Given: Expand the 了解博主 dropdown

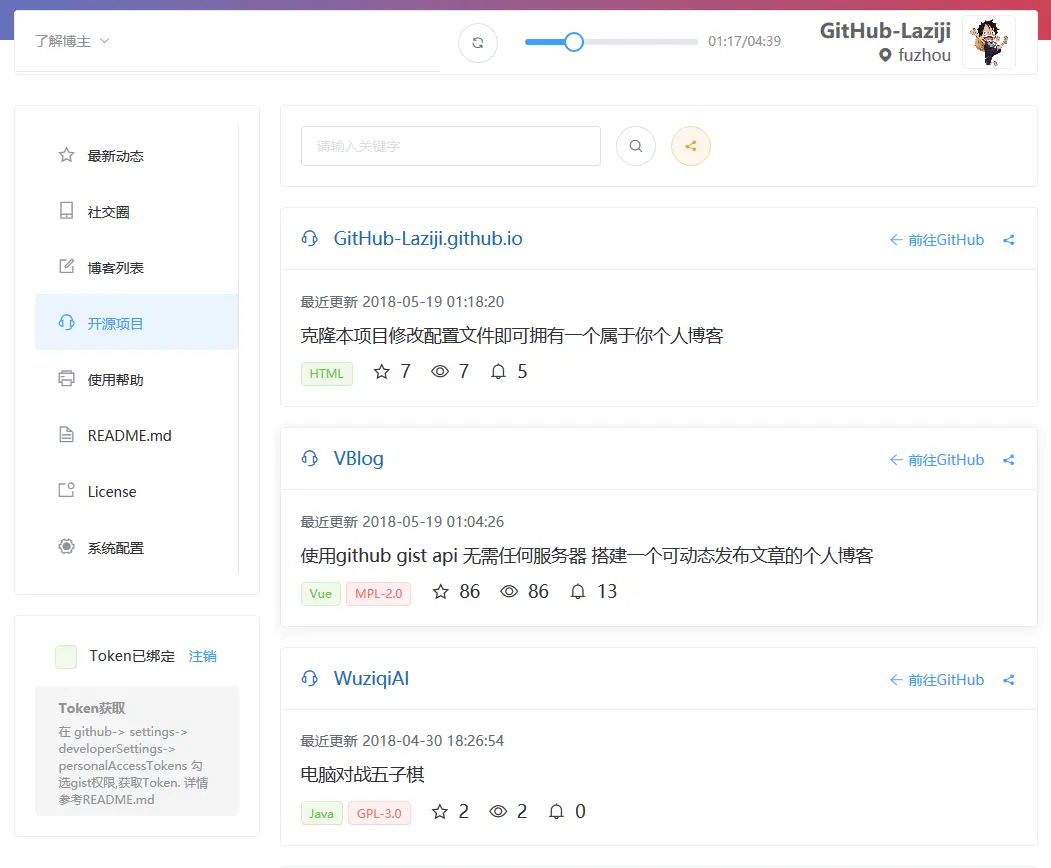Looking at the screenshot, I should tap(72, 41).
